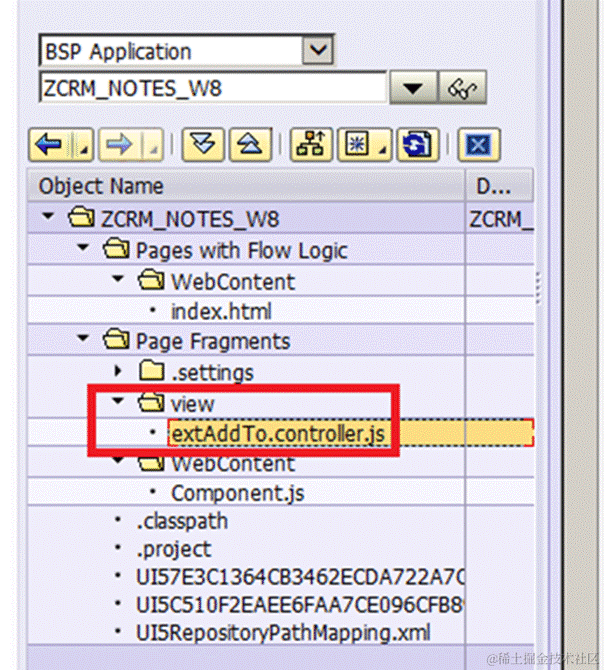This screenshot has height=670, width=604.
Task: Click the ZCRM_NOTES_W8 name input field
Action: pyautogui.click(x=212, y=88)
